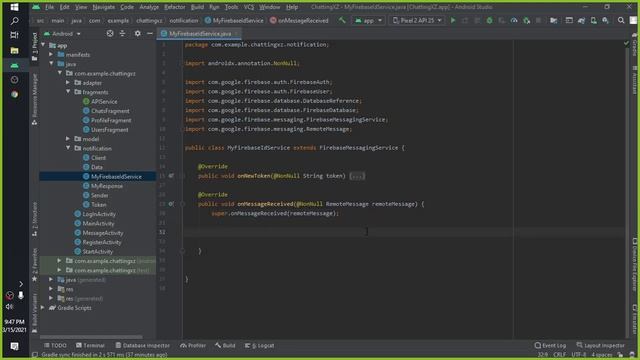
Task: Click the Build tool window button
Action: tap(225, 345)
